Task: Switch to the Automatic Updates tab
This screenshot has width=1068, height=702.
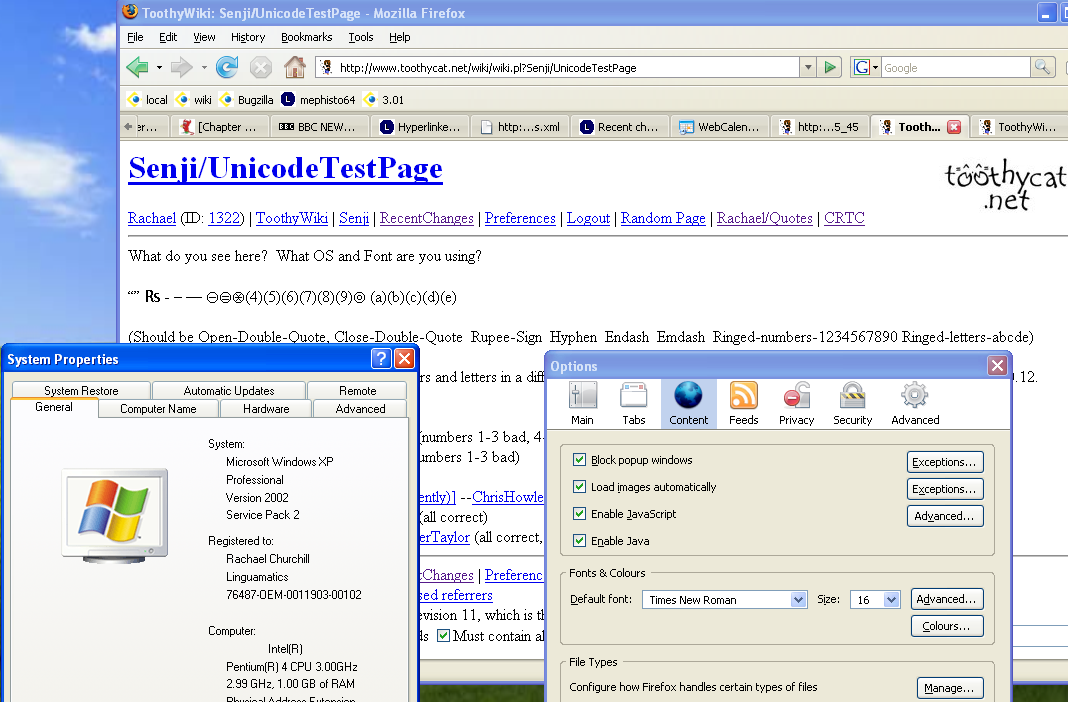Action: [229, 390]
